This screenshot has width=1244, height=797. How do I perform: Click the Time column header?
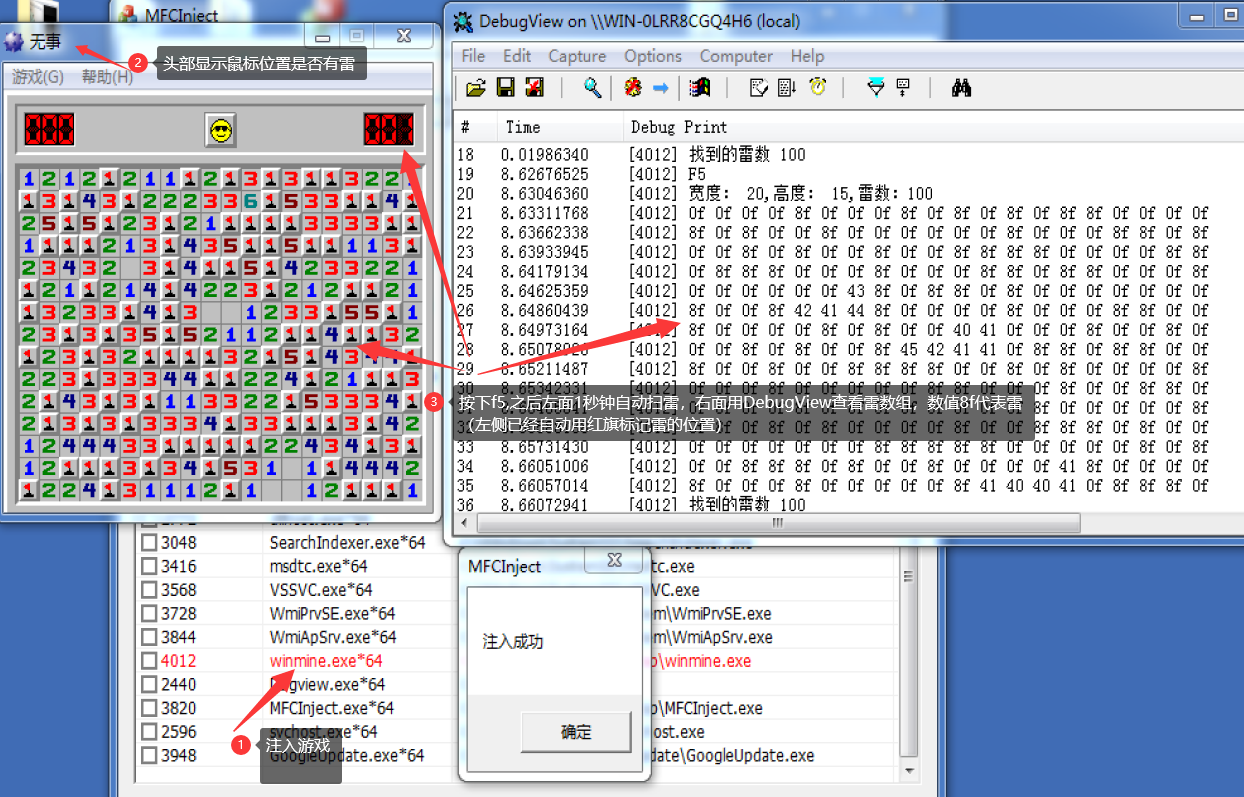tap(560, 127)
